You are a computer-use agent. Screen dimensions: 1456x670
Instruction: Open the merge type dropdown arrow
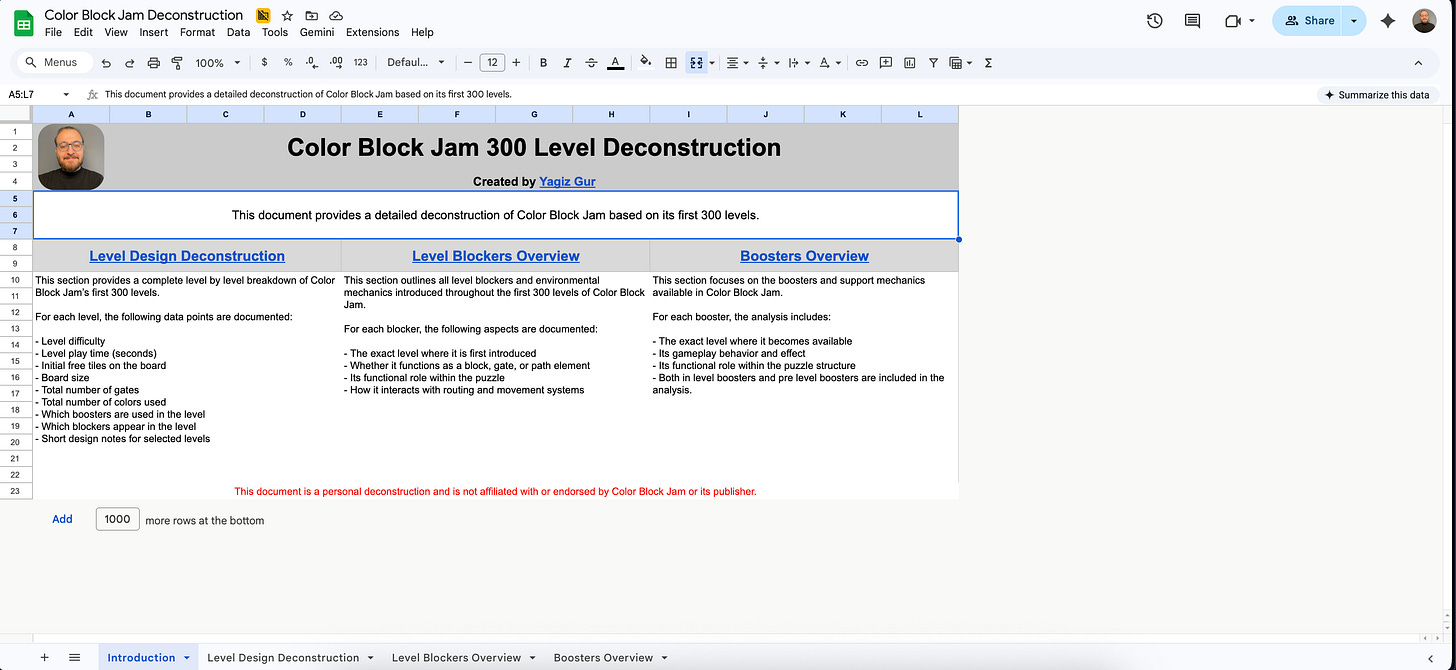pos(711,62)
